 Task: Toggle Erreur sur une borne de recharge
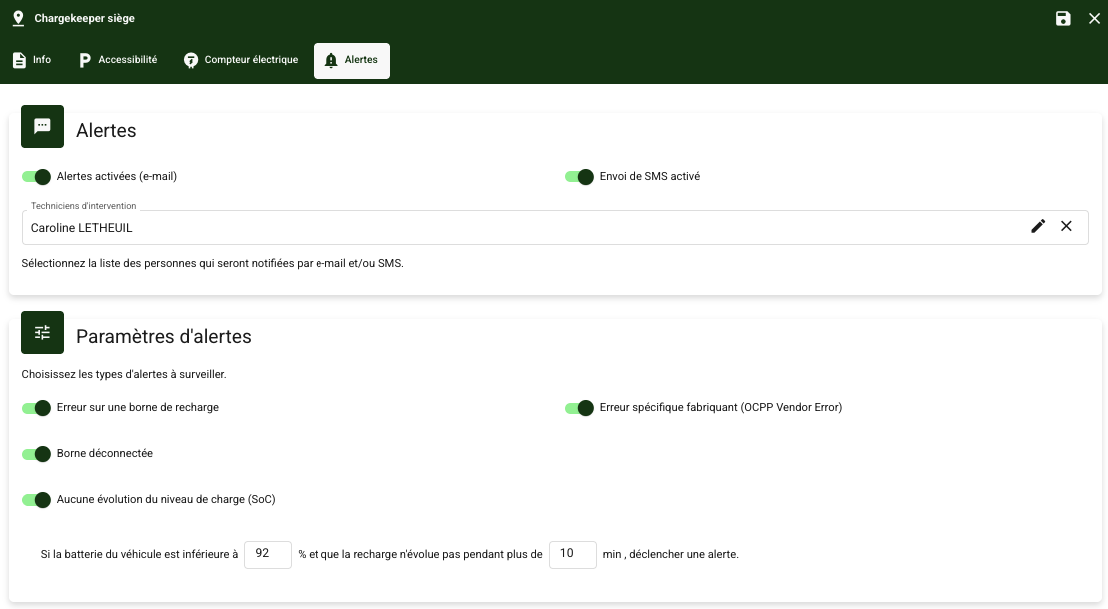click(37, 408)
